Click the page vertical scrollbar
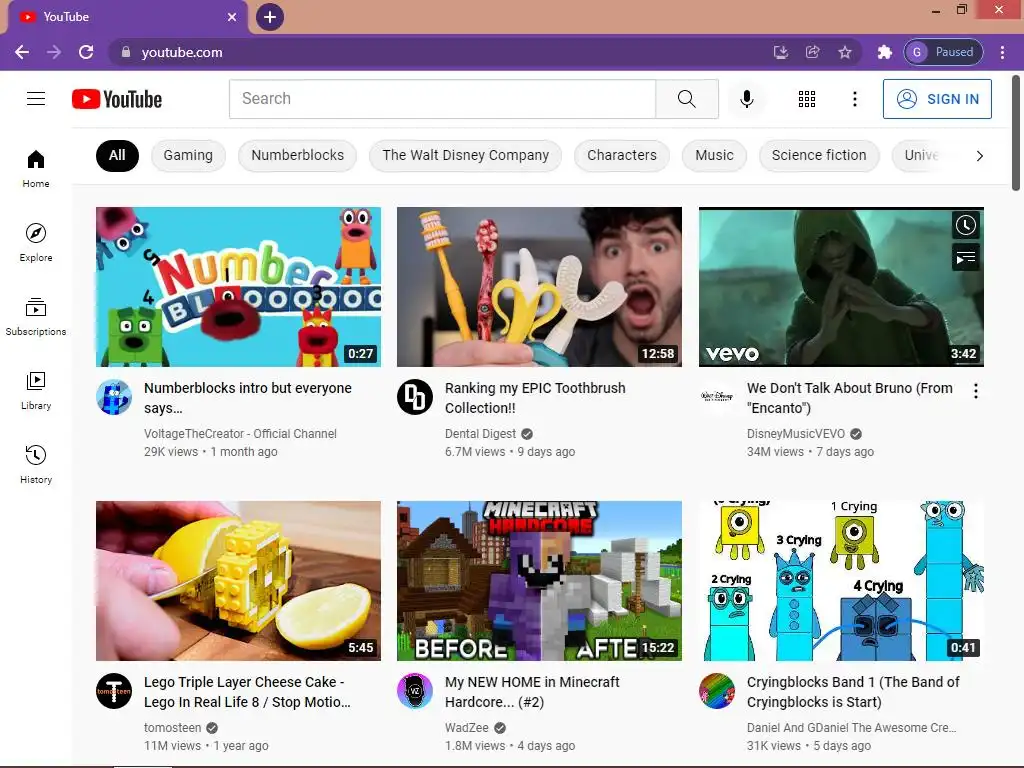This screenshot has width=1024, height=768. tap(1016, 133)
